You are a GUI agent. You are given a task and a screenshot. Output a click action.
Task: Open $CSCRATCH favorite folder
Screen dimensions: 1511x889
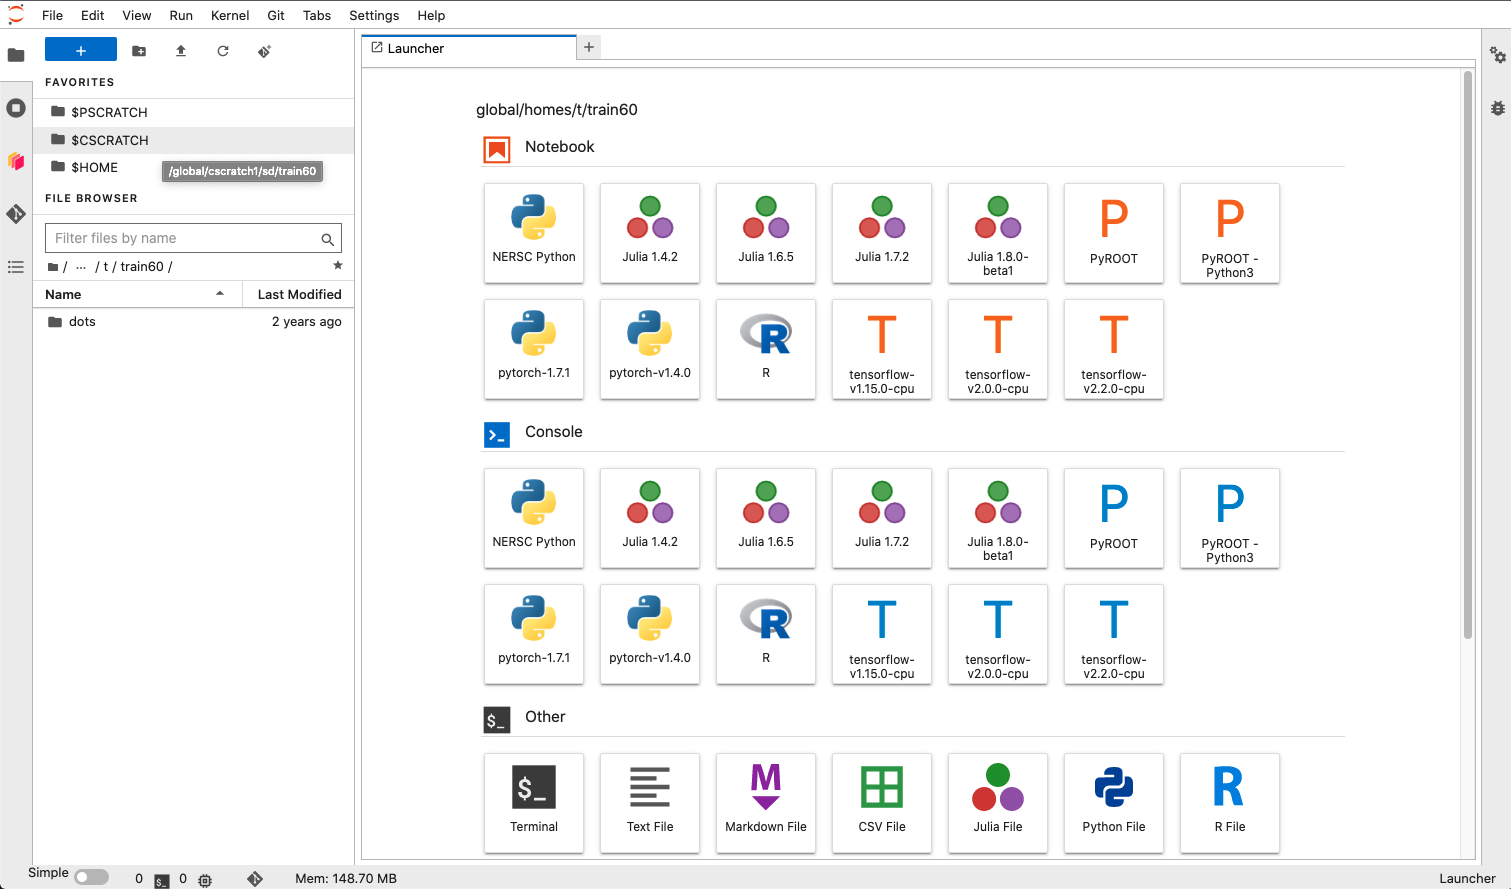tap(194, 140)
